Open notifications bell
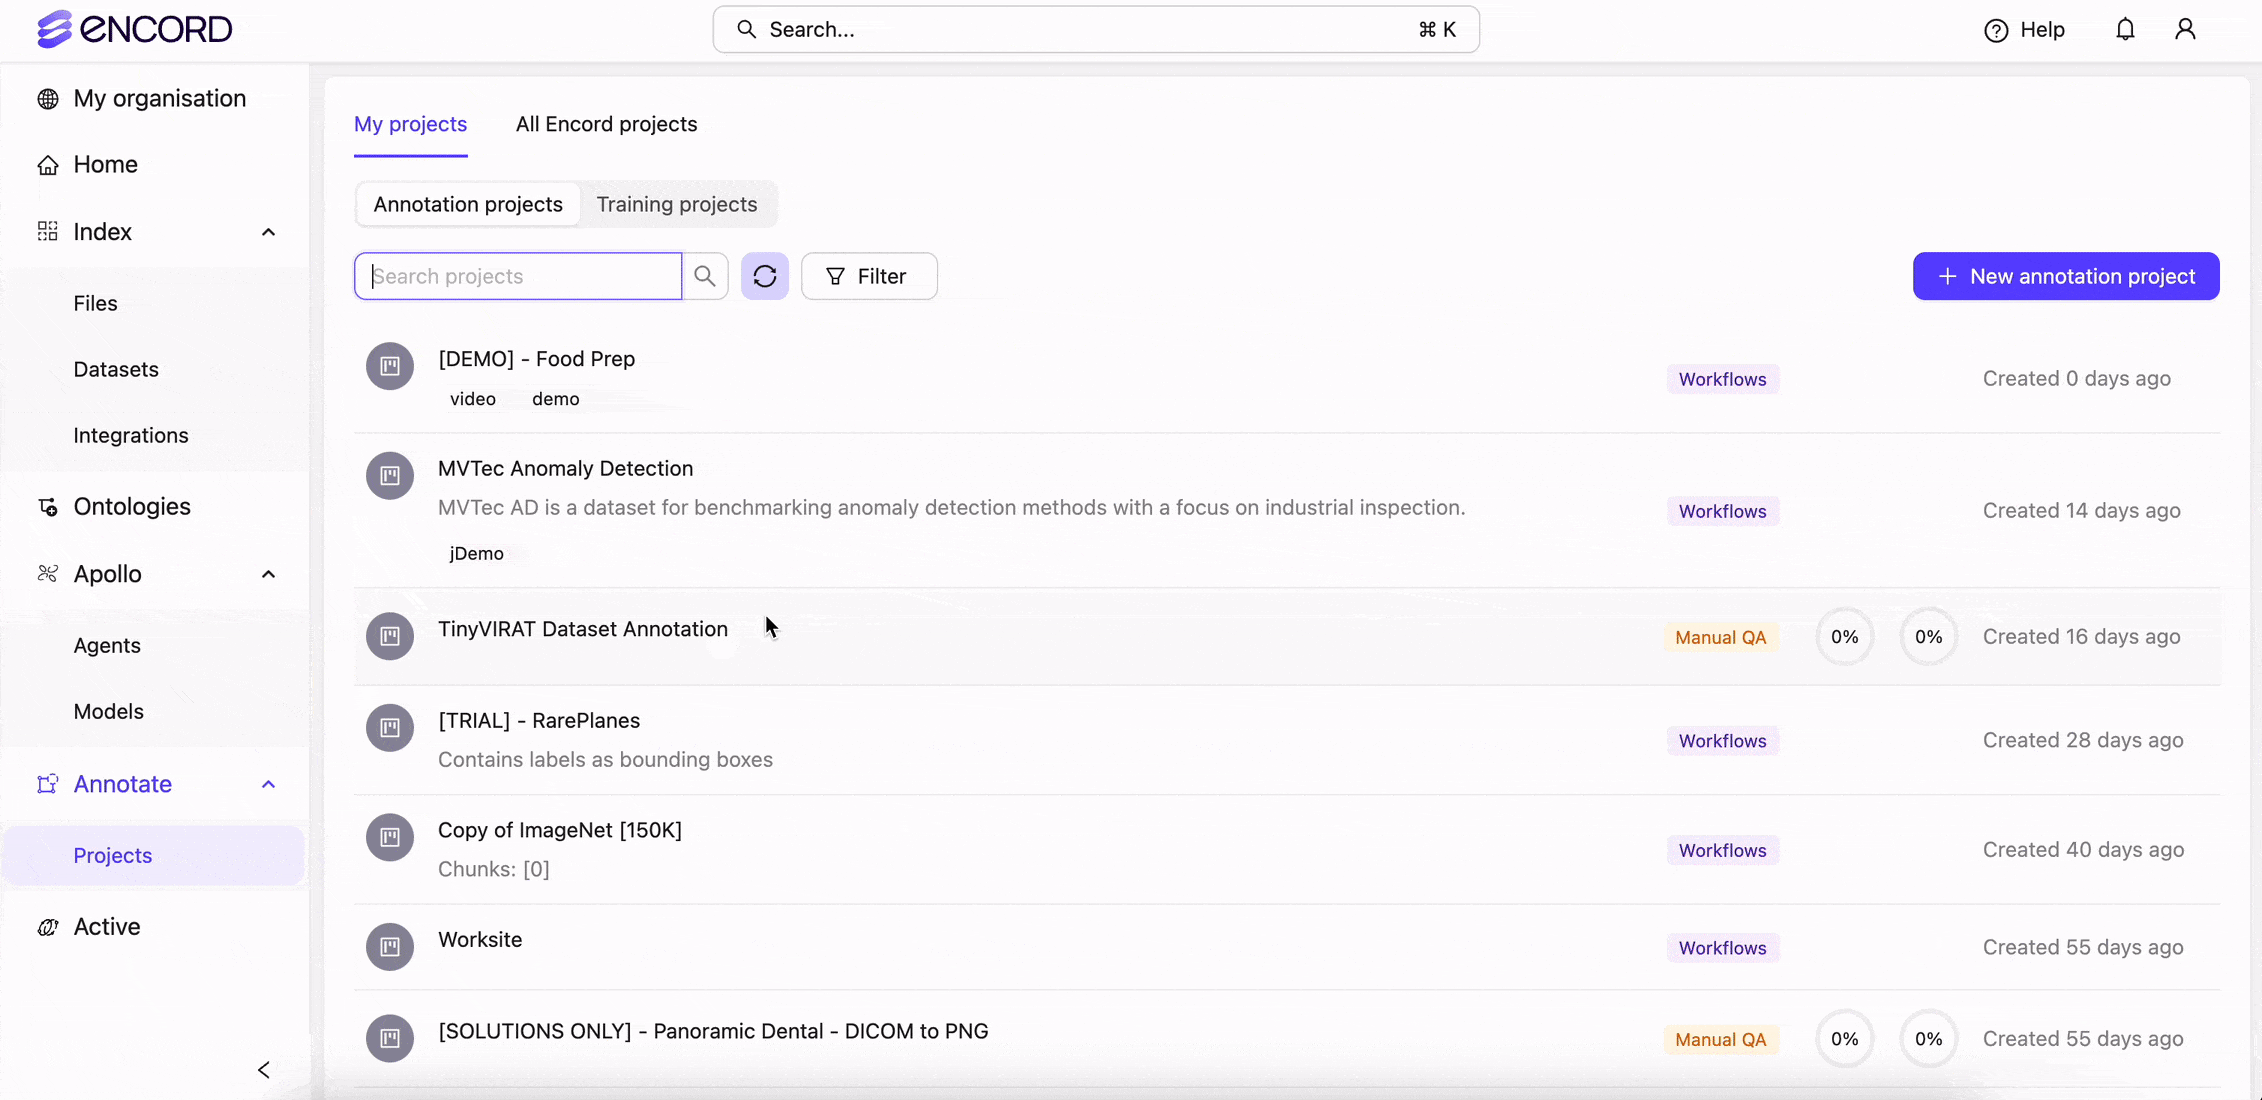 coord(2125,29)
